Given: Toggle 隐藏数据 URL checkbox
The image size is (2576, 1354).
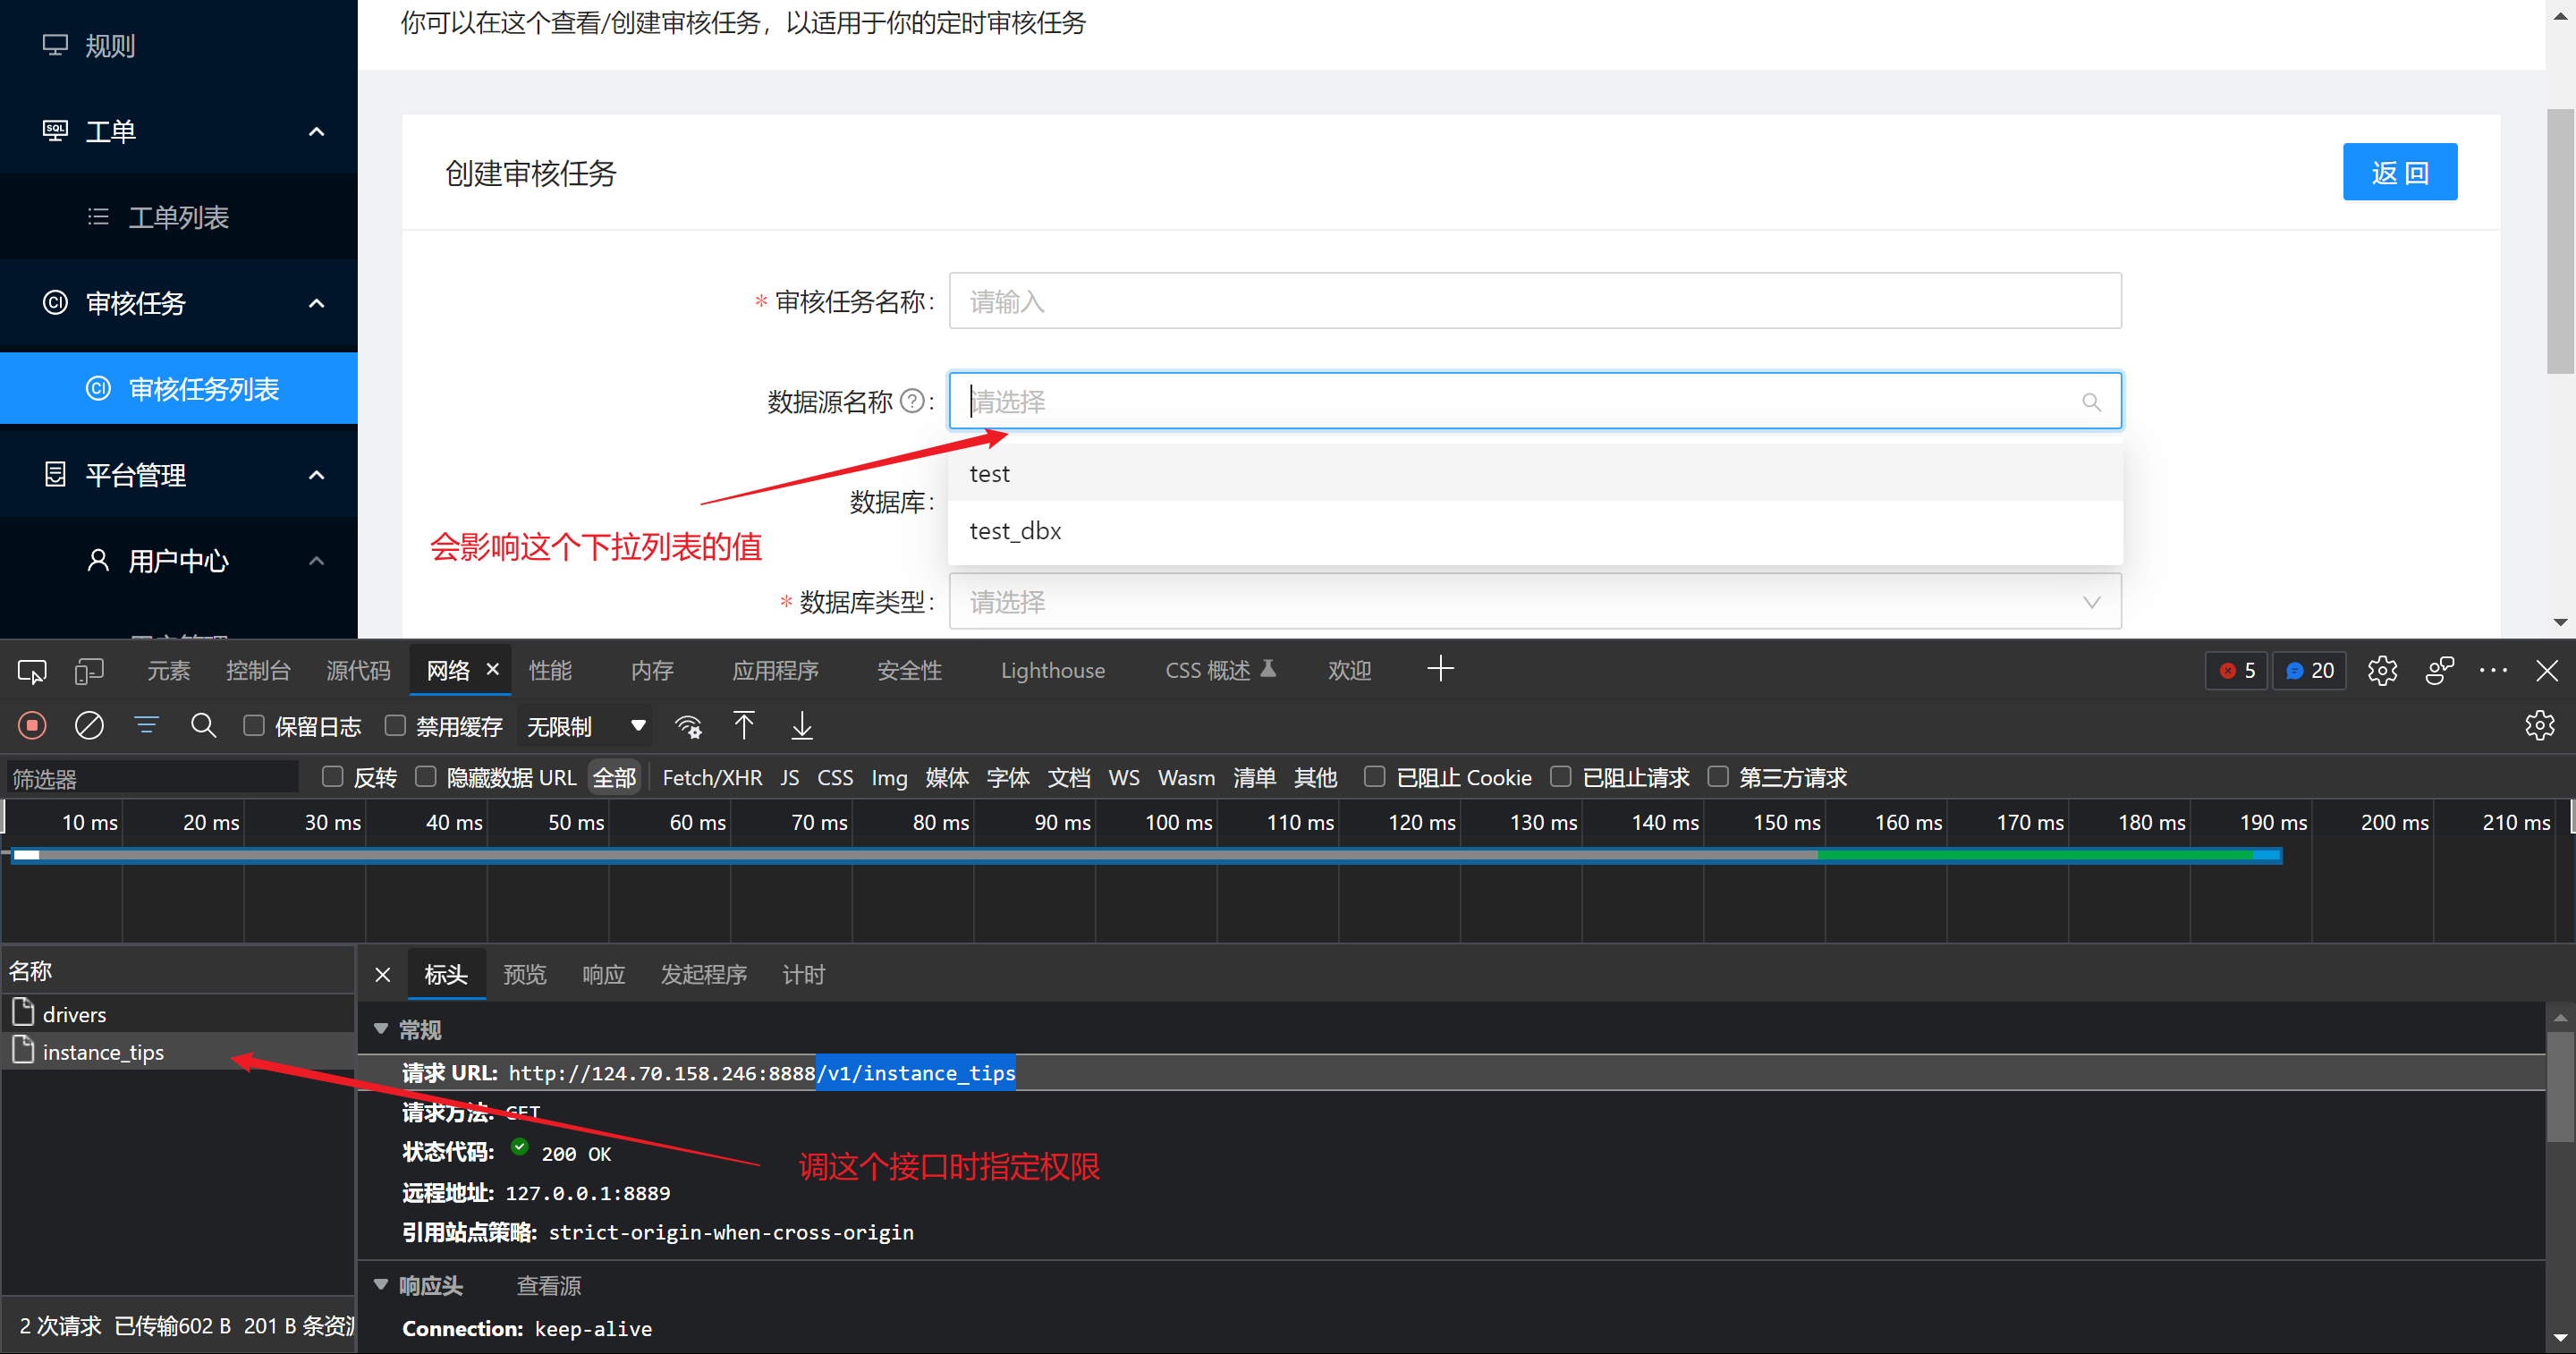Looking at the screenshot, I should [x=426, y=777].
